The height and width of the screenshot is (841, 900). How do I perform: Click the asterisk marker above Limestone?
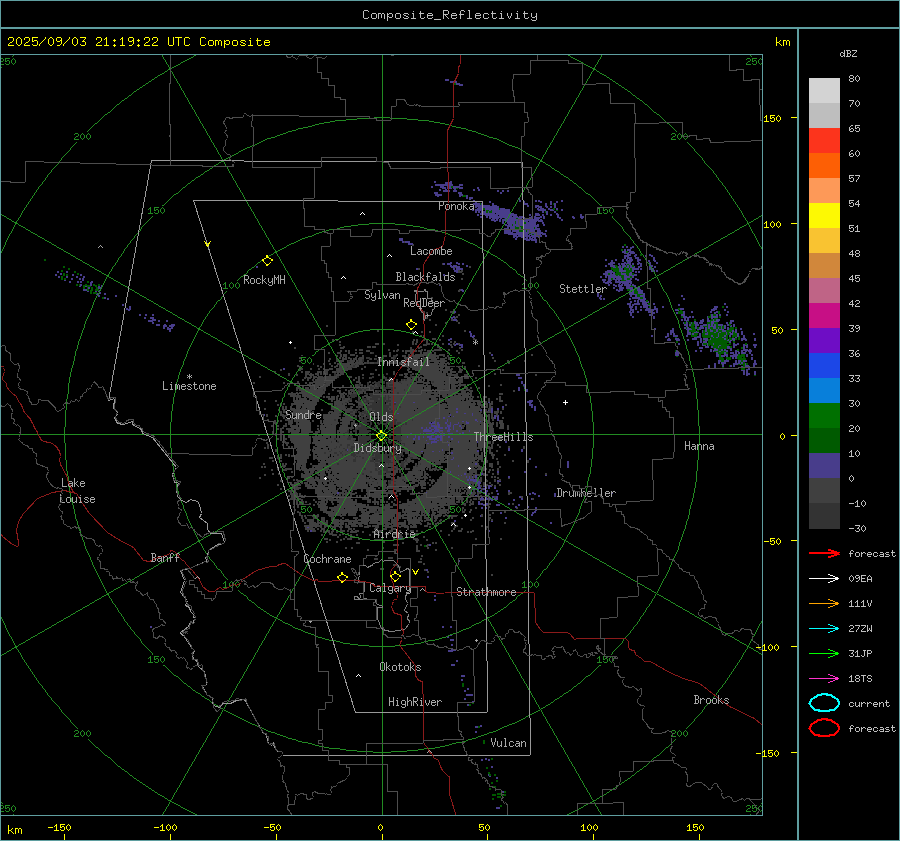tap(189, 377)
